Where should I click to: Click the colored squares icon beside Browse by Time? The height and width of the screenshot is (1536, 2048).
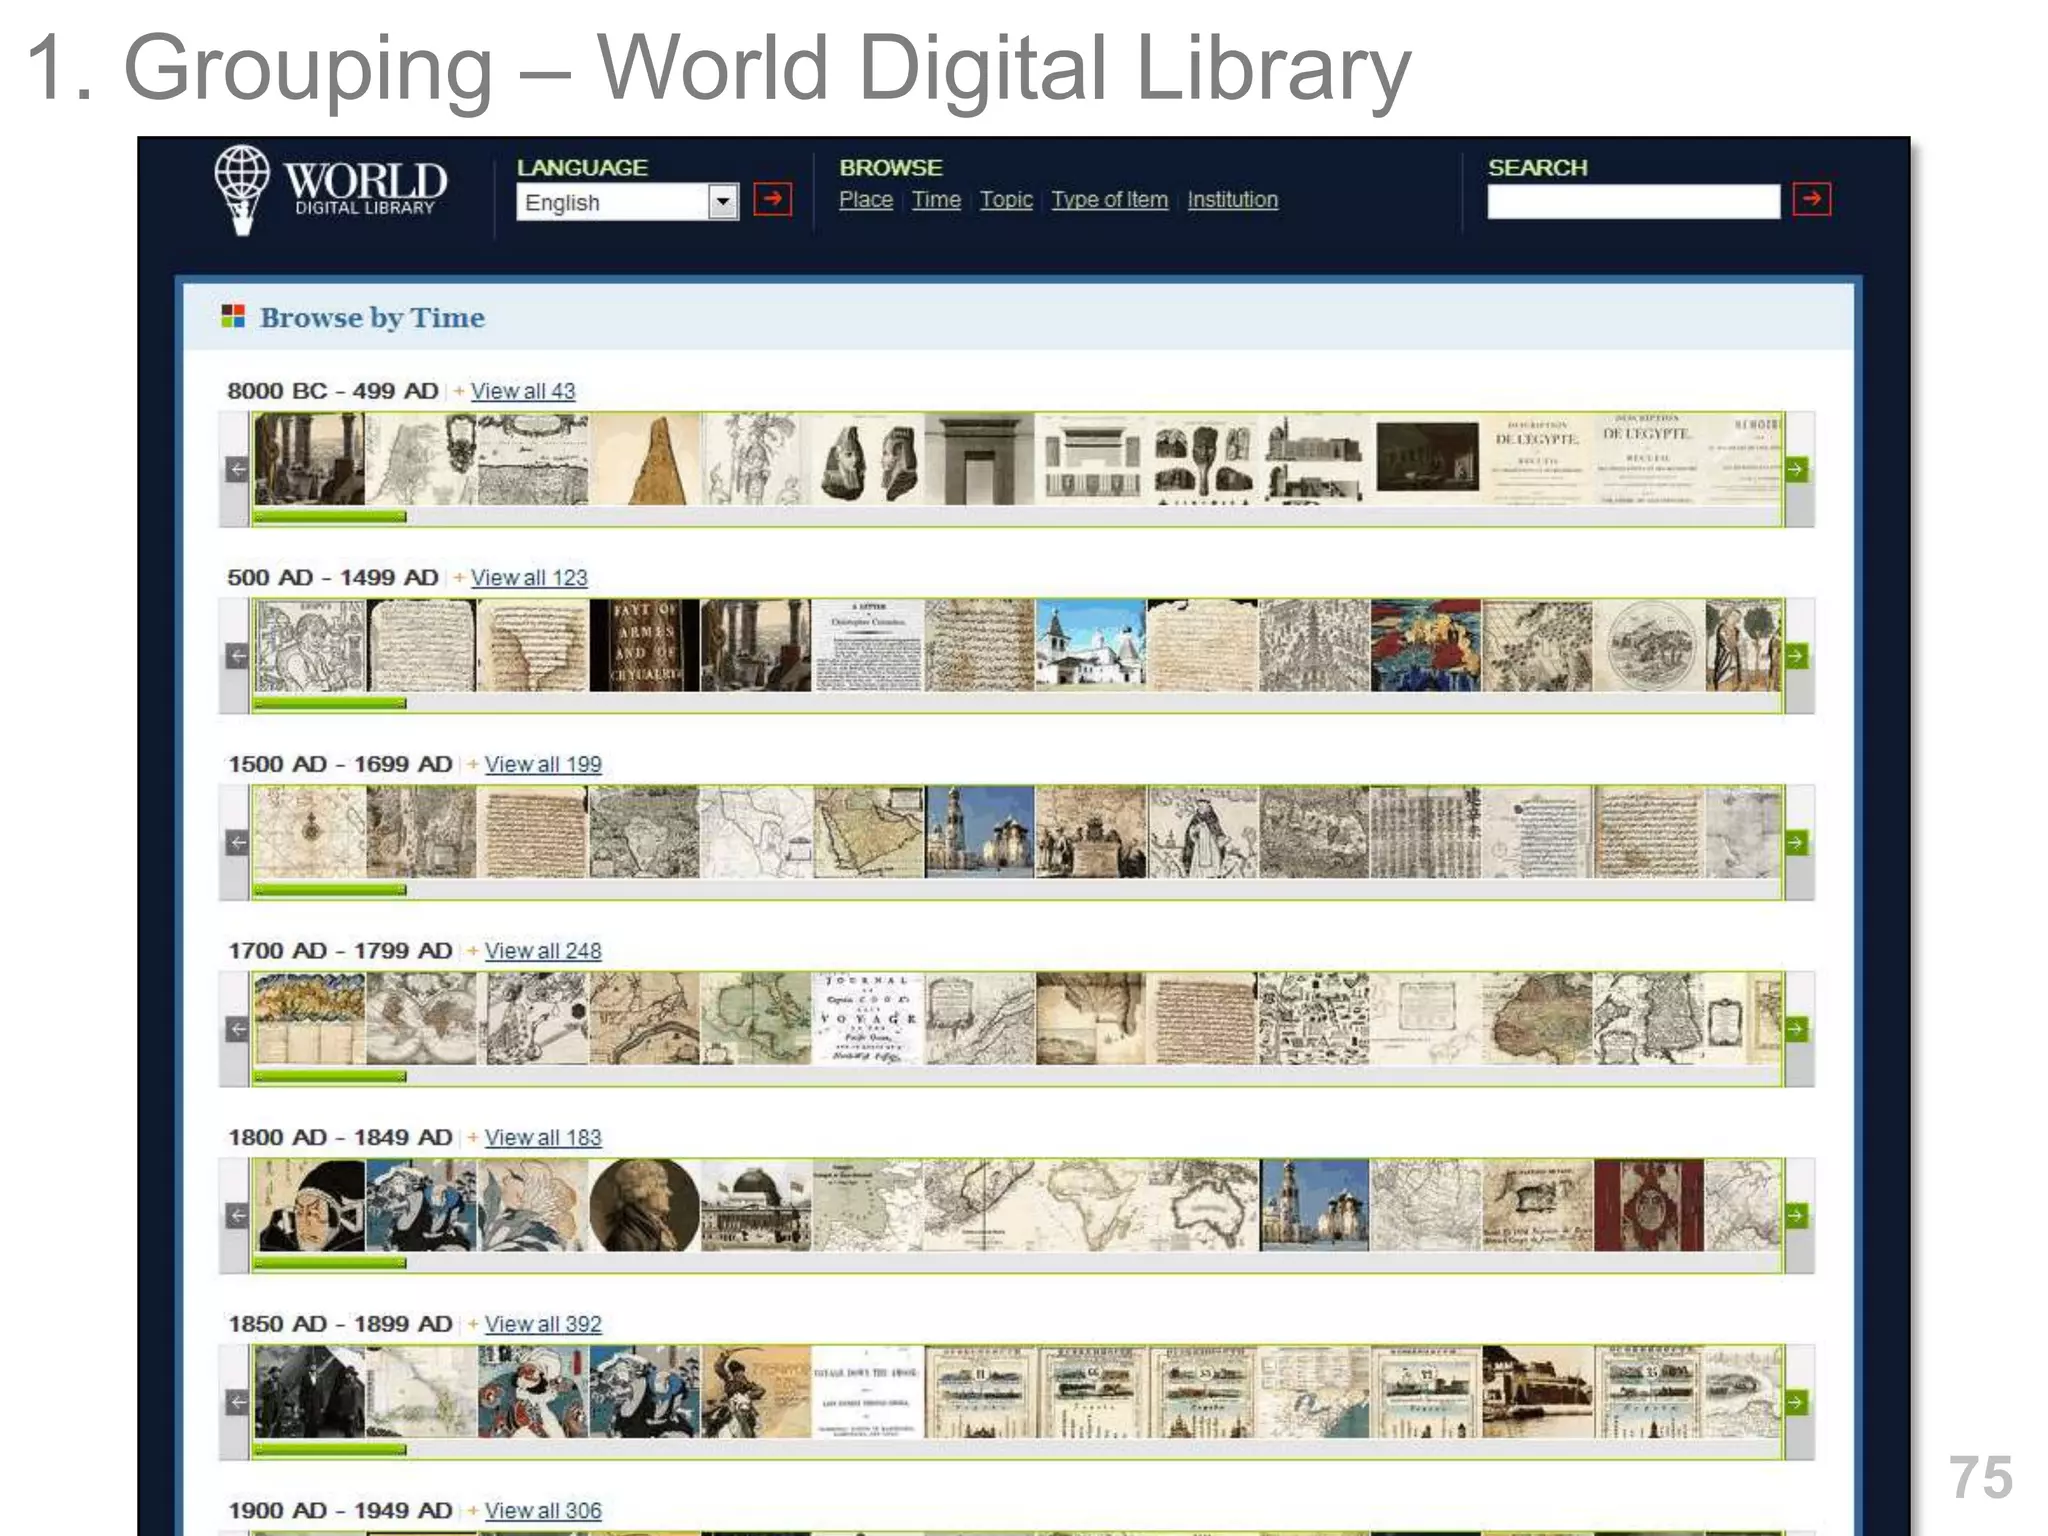coord(233,316)
